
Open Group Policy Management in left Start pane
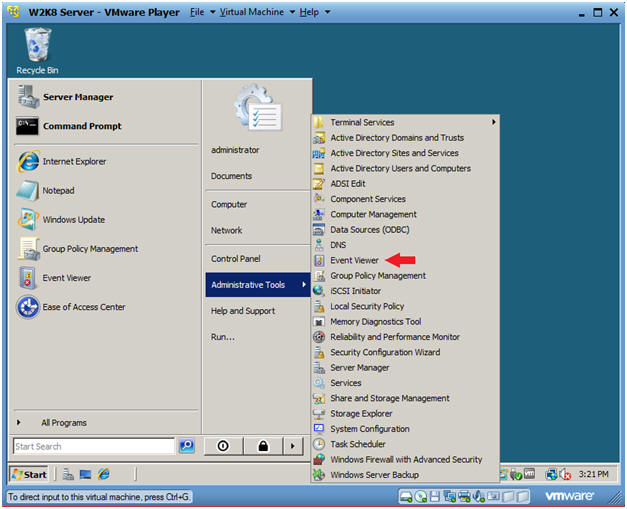[x=78, y=249]
